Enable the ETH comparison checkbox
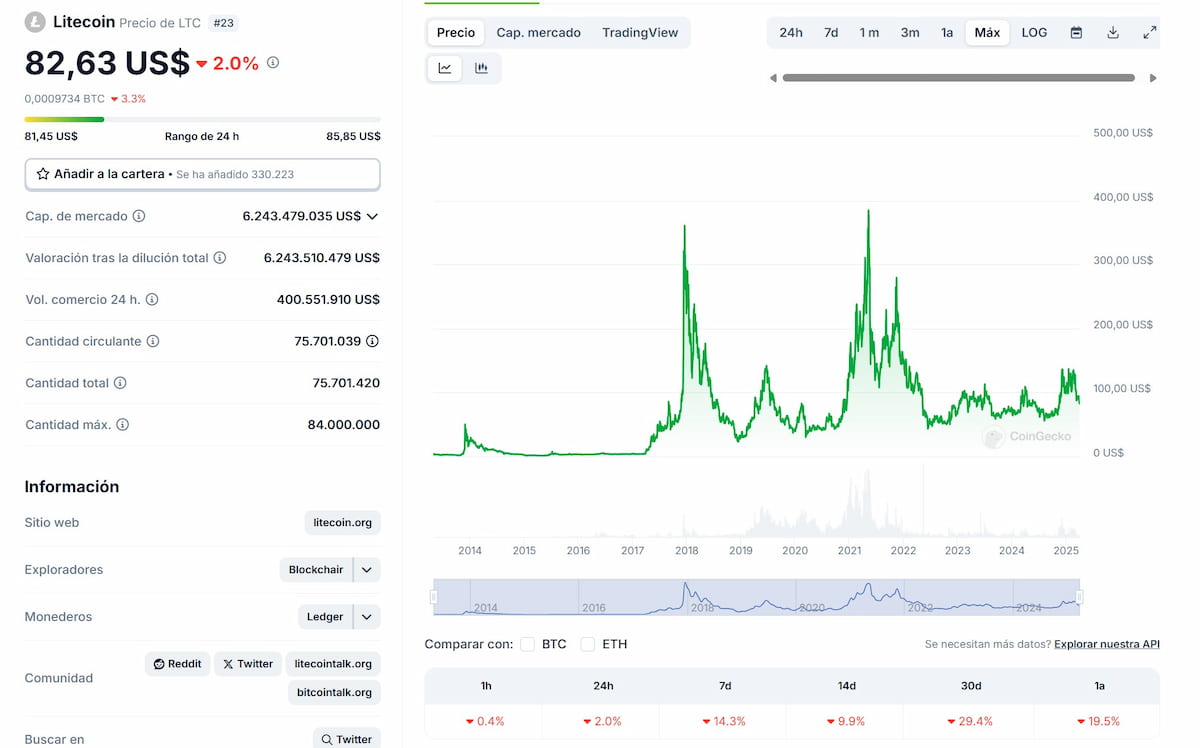Screen dimensions: 1200x748 (x=587, y=644)
